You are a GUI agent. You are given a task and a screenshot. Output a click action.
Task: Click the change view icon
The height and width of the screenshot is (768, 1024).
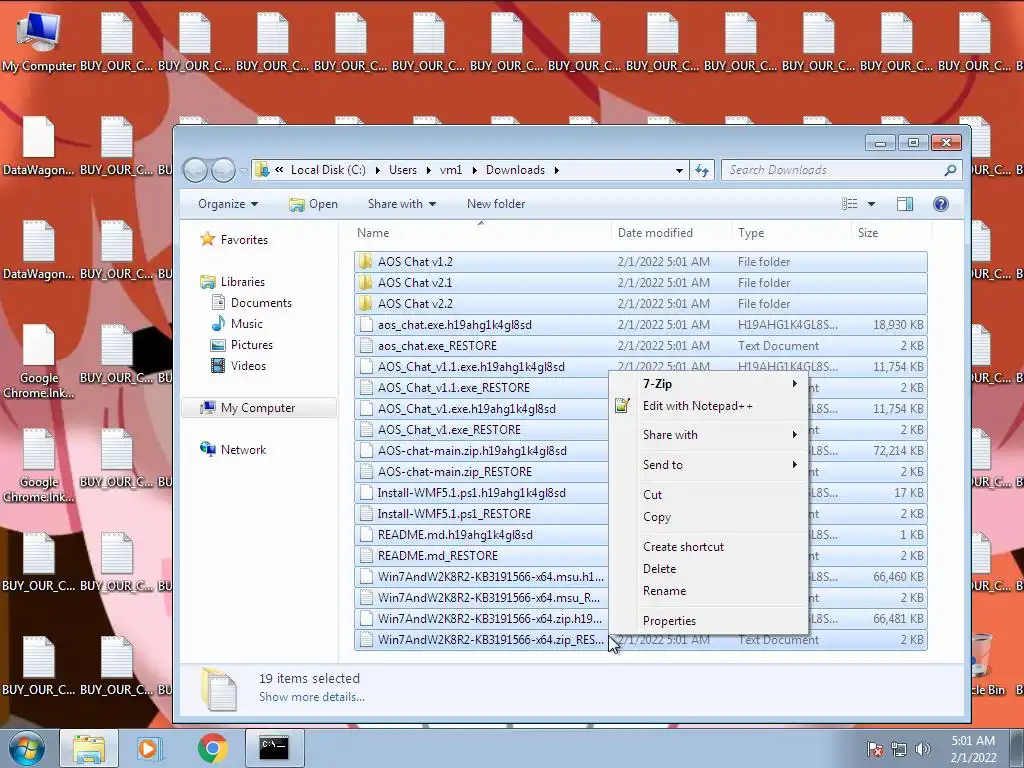coord(850,204)
